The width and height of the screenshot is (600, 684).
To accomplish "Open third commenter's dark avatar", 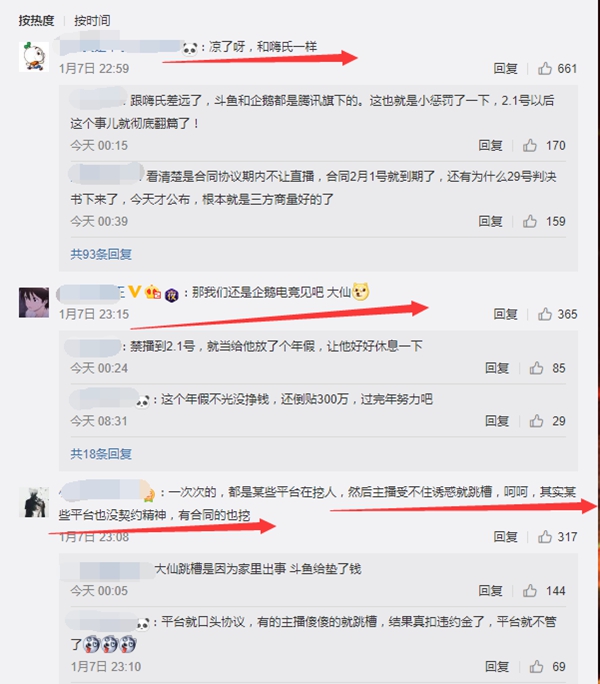I will pyautogui.click(x=34, y=502).
